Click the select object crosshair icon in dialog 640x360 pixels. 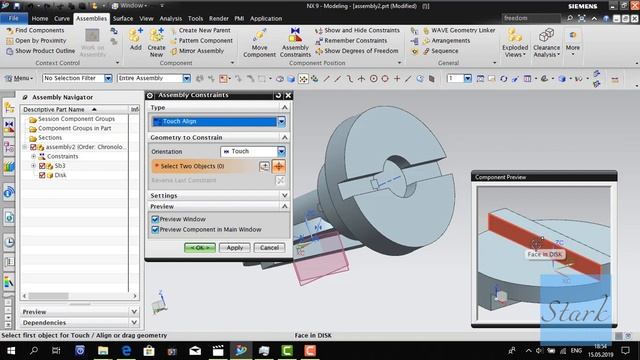pyautogui.click(x=279, y=166)
